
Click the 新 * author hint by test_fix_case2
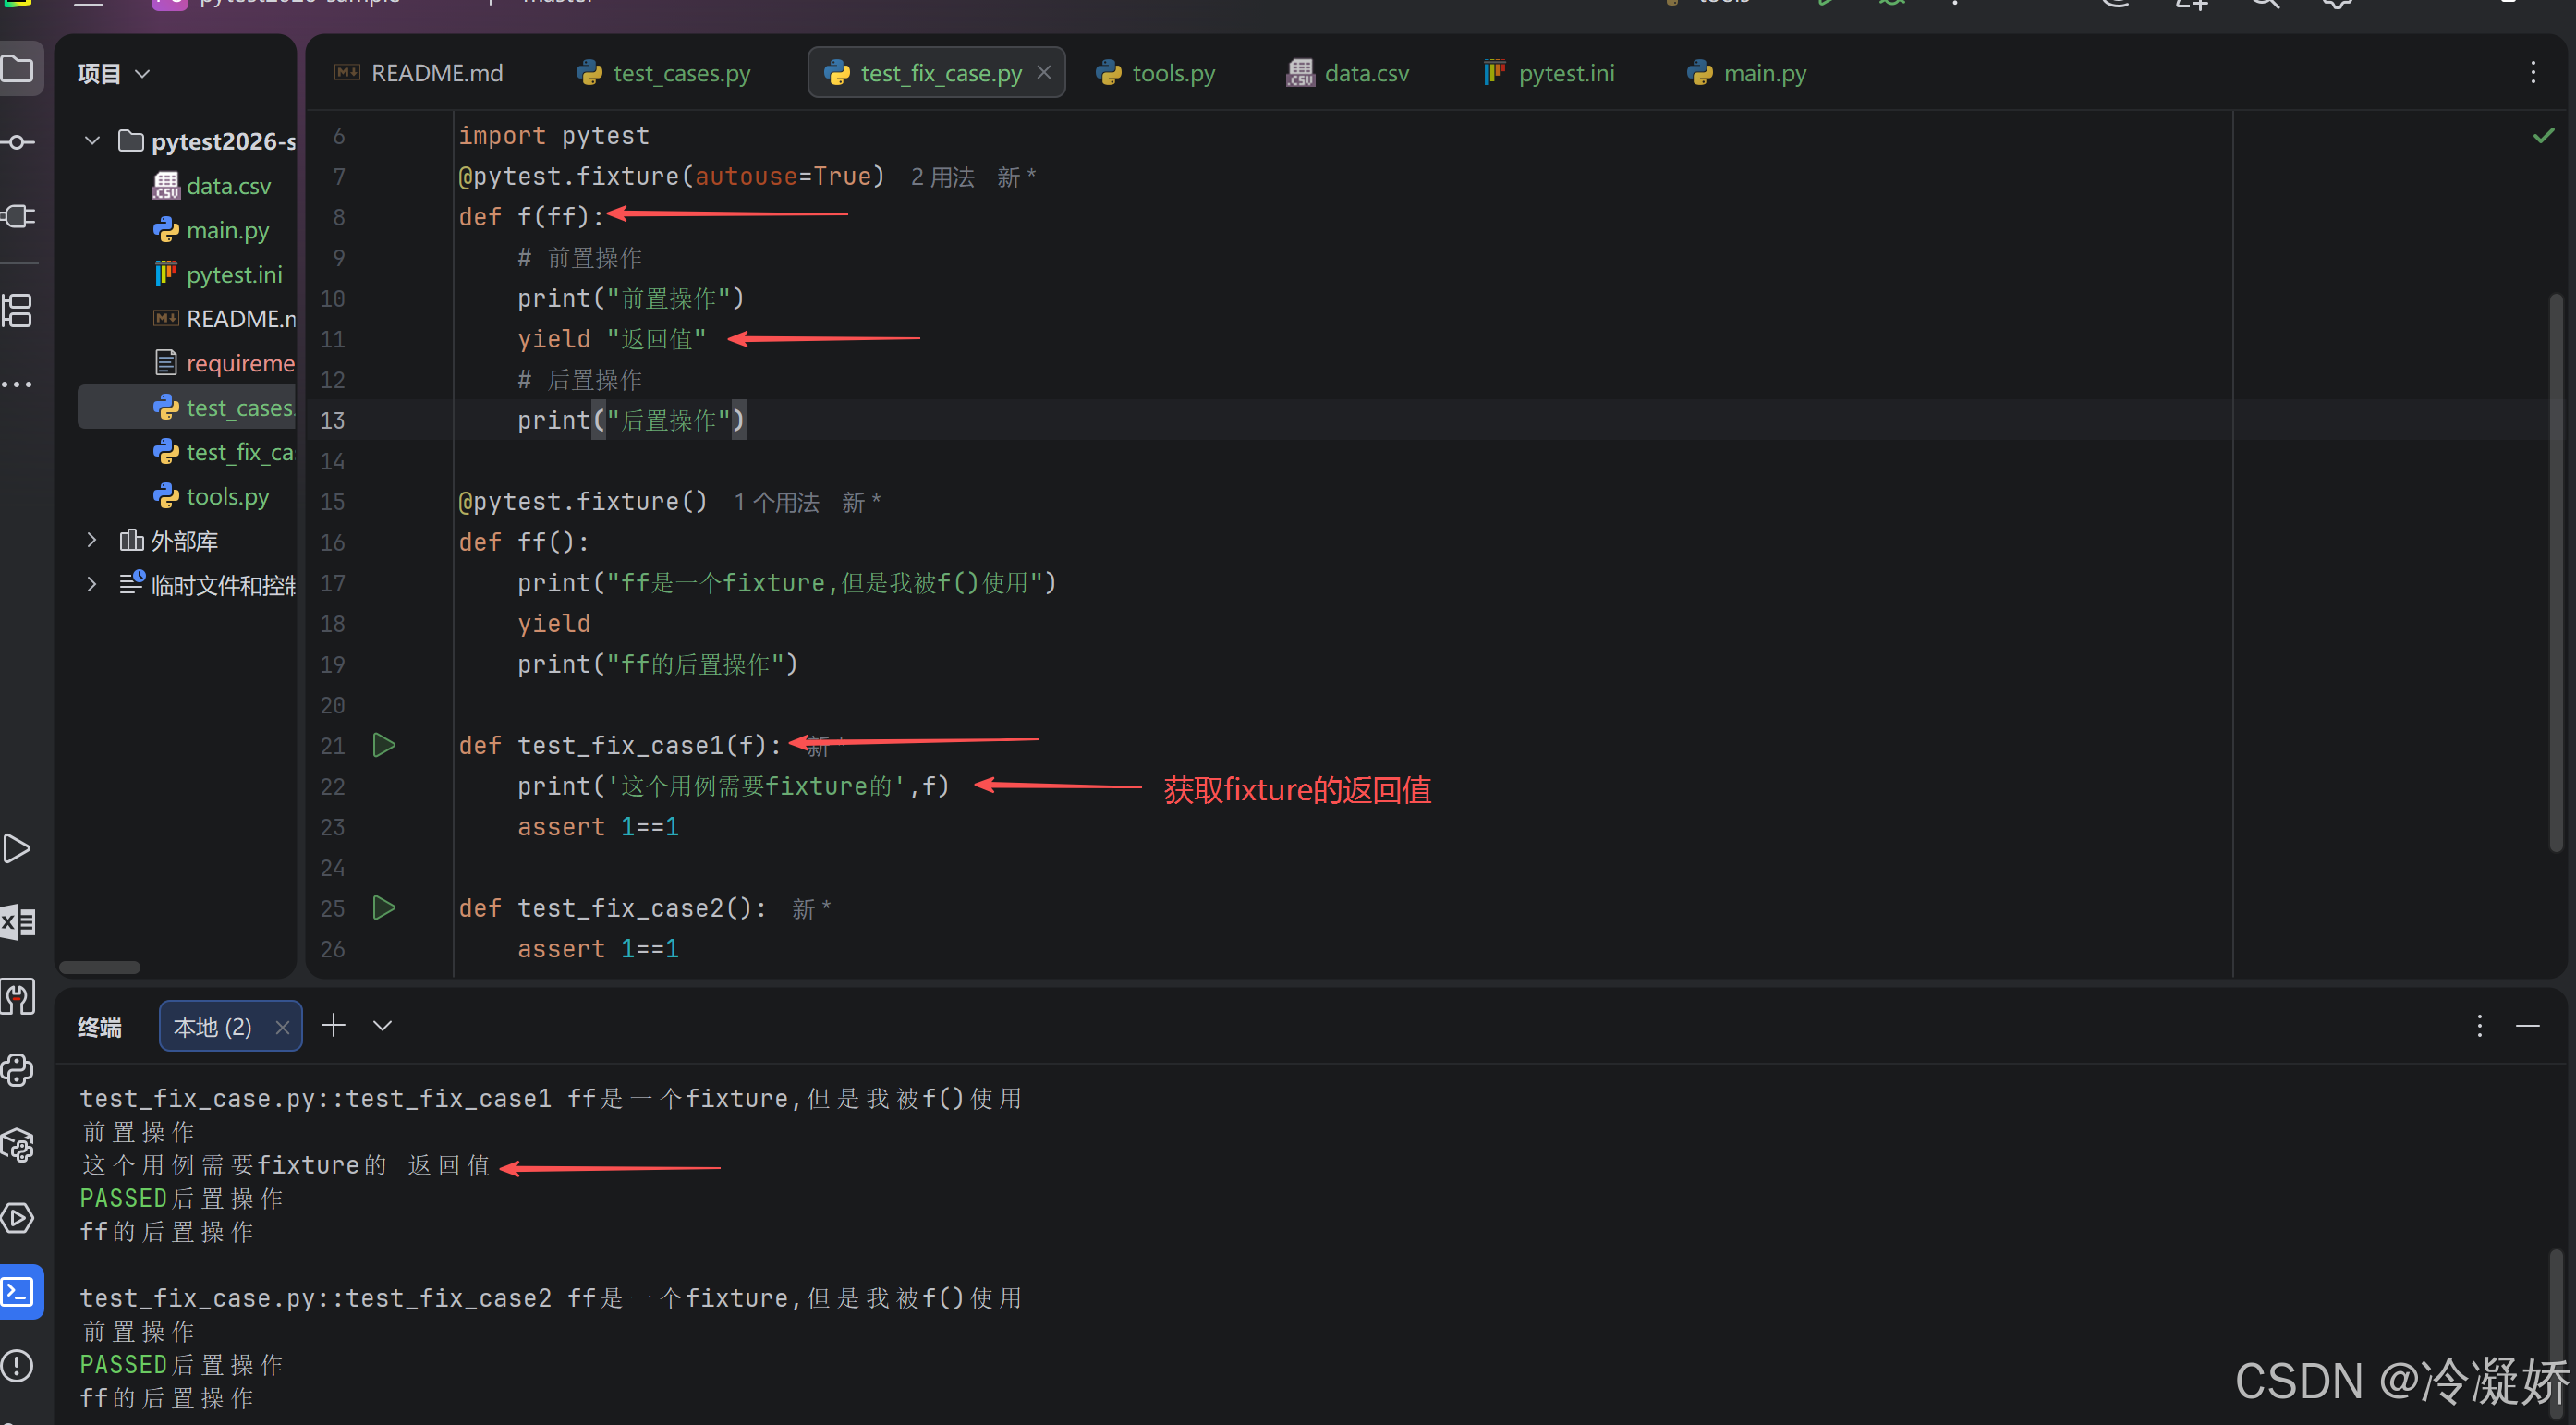point(811,909)
